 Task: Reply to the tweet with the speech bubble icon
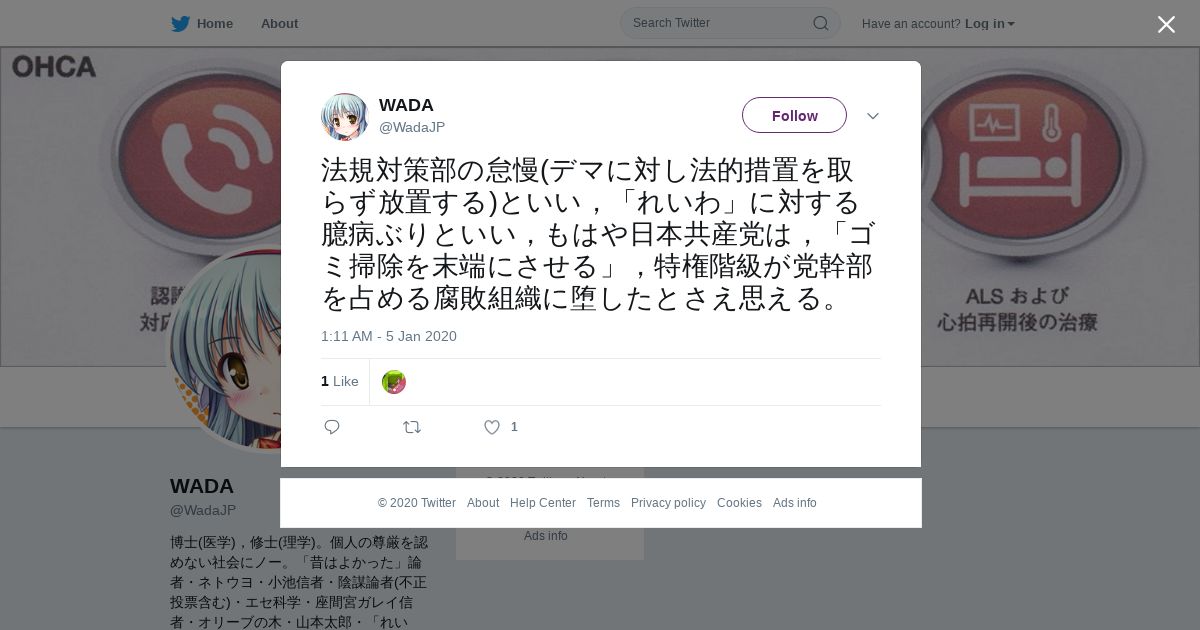pyautogui.click(x=332, y=427)
